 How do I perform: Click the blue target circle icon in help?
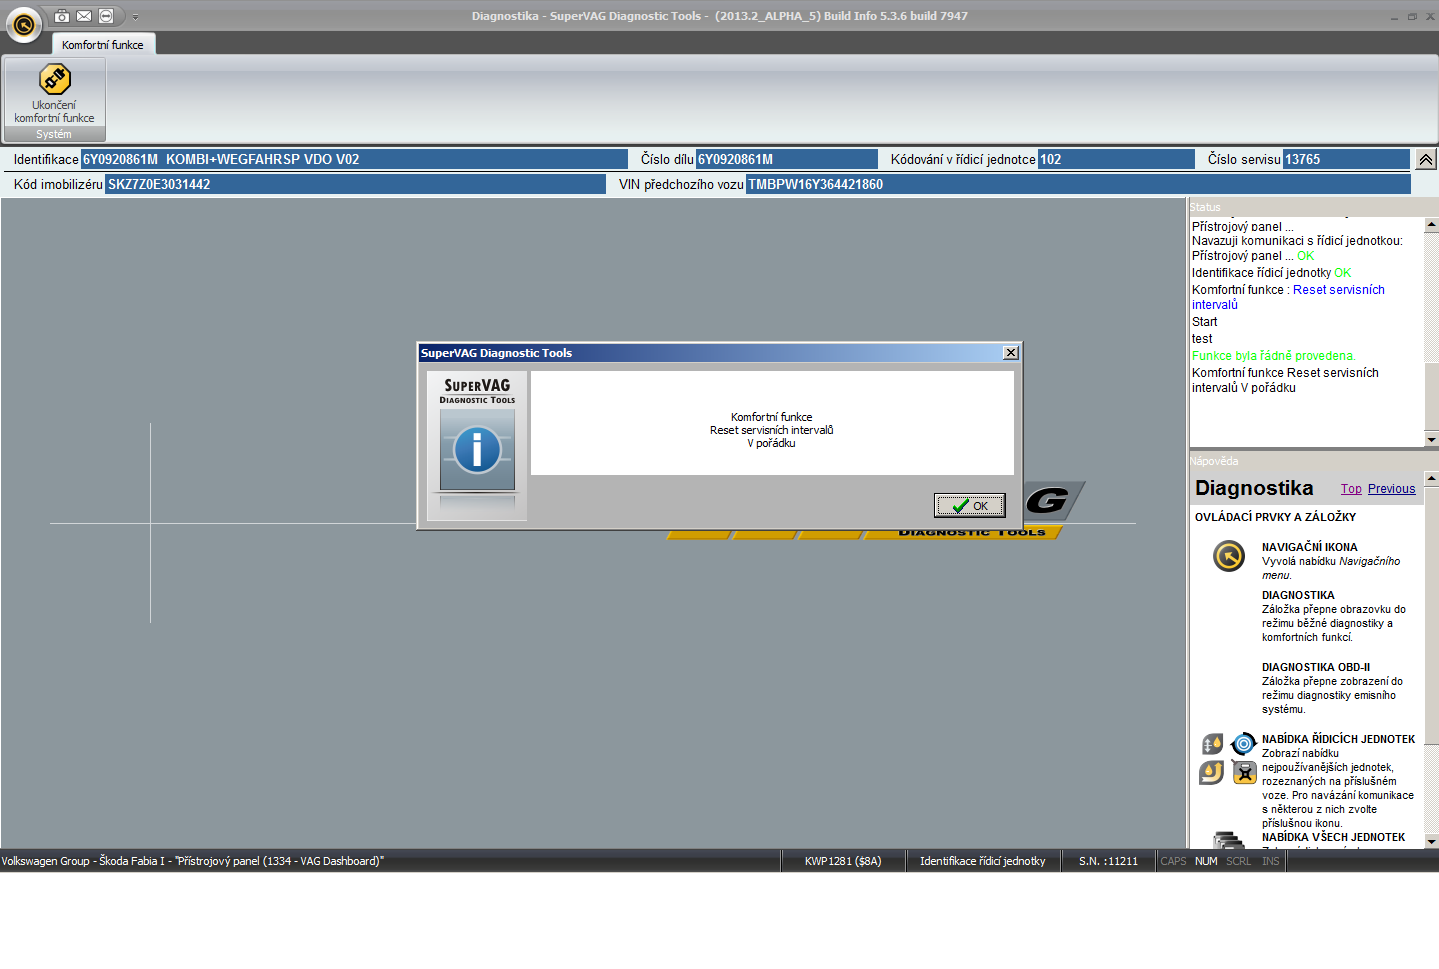(1243, 744)
